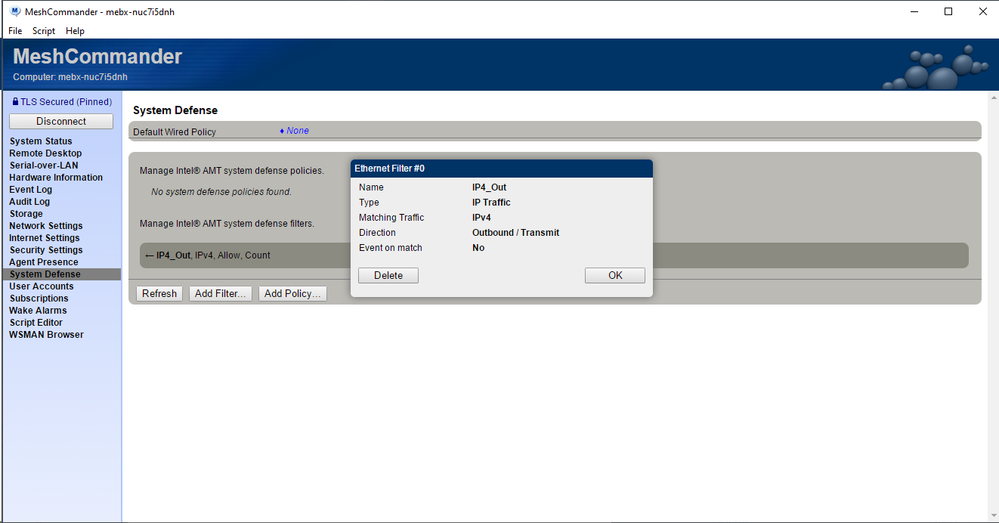This screenshot has height=523, width=999.
Task: Click the Add Policy... button
Action: point(292,294)
